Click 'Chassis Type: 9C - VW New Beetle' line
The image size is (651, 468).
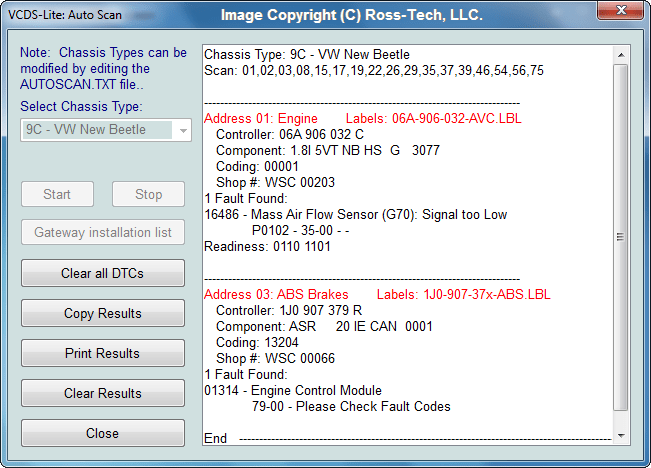coord(307,55)
